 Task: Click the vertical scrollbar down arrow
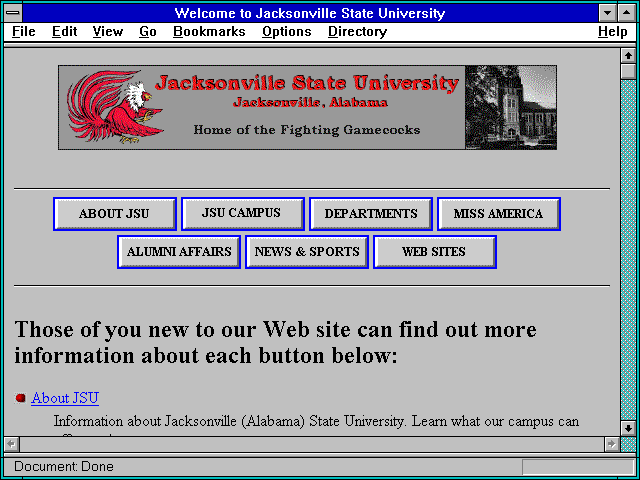pyautogui.click(x=628, y=428)
